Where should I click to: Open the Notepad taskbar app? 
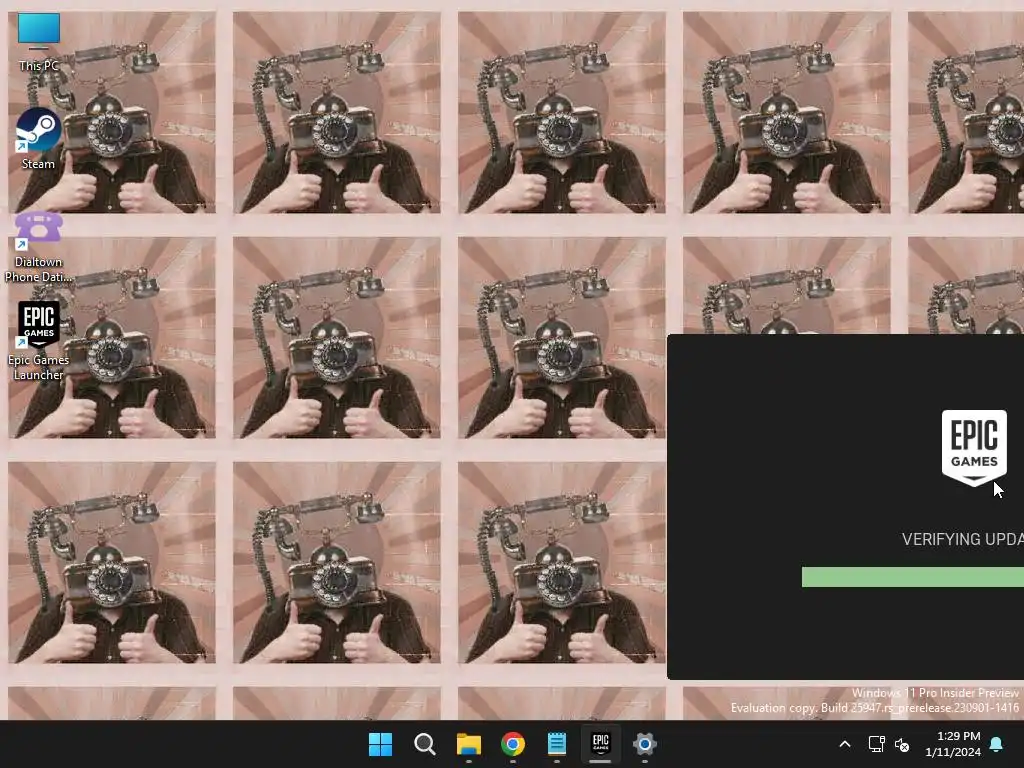tap(556, 744)
